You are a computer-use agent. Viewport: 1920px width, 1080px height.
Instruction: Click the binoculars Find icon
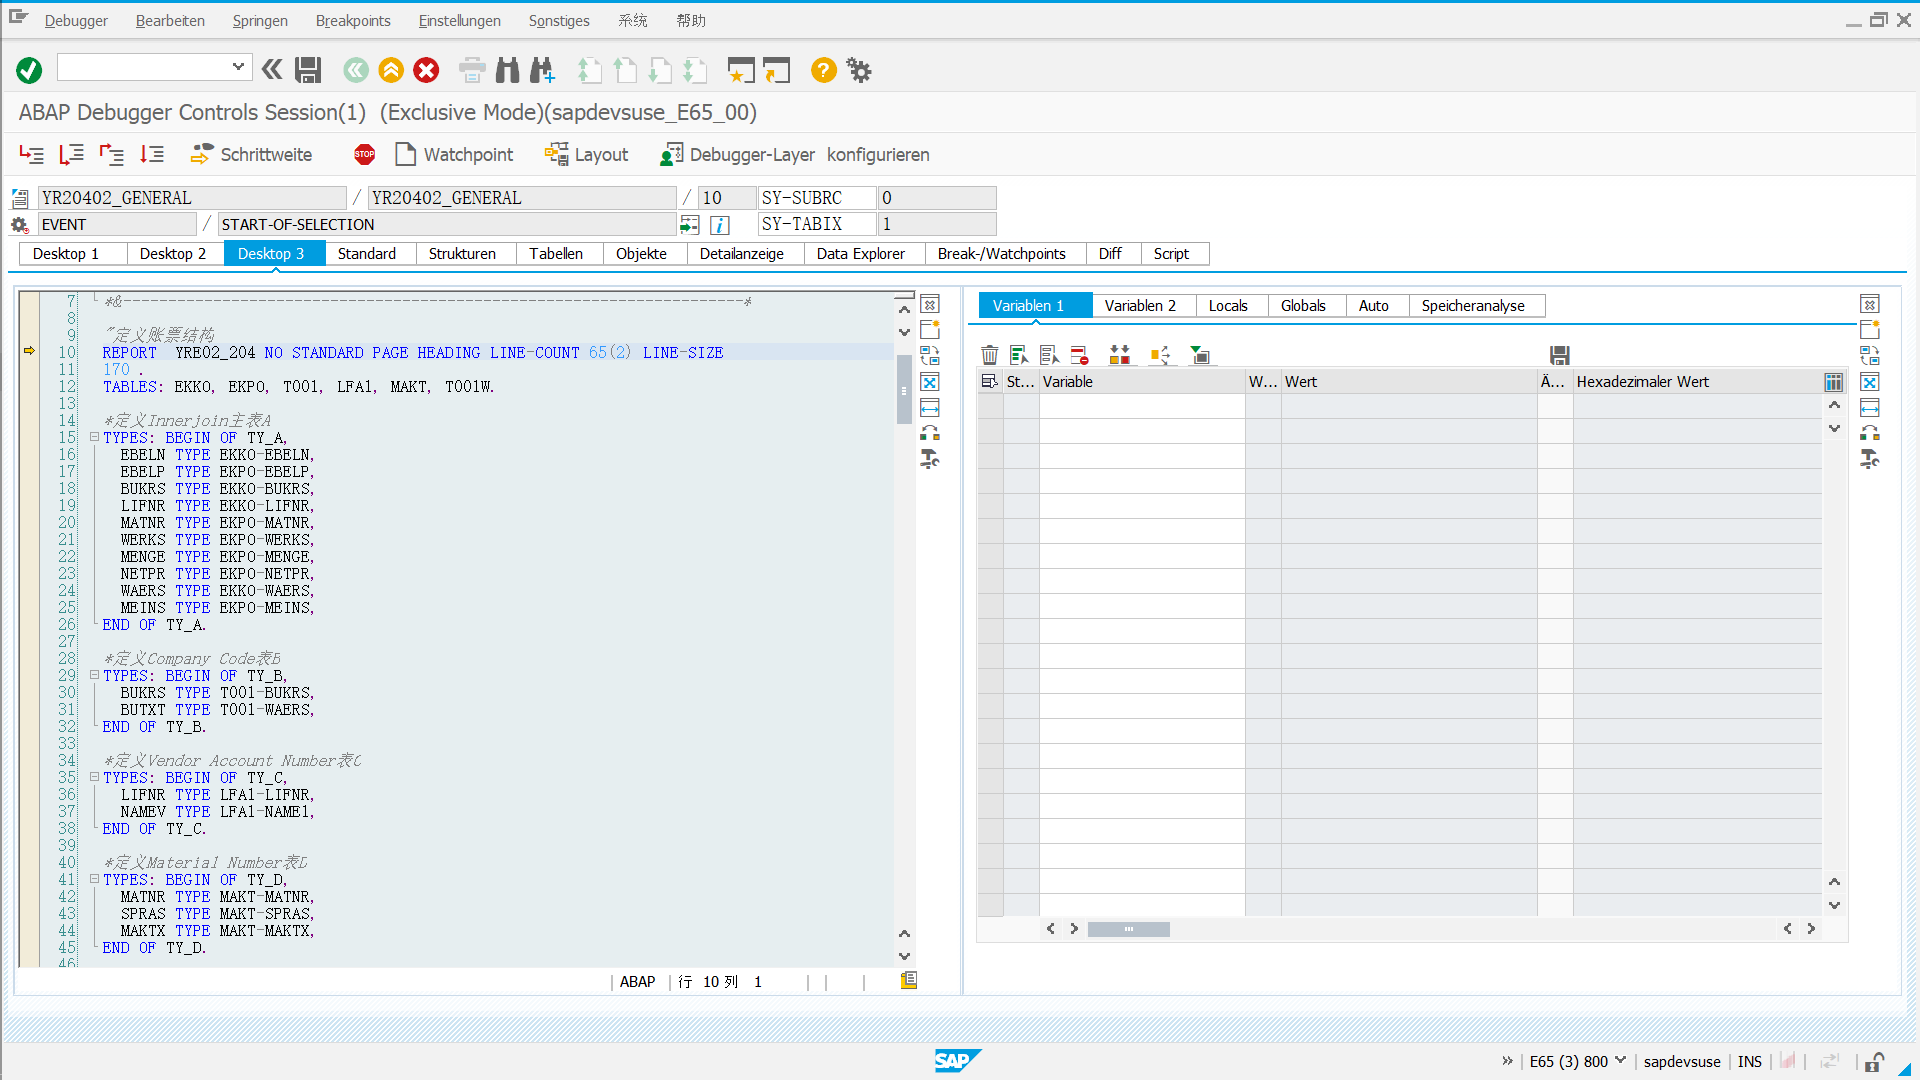(x=508, y=70)
